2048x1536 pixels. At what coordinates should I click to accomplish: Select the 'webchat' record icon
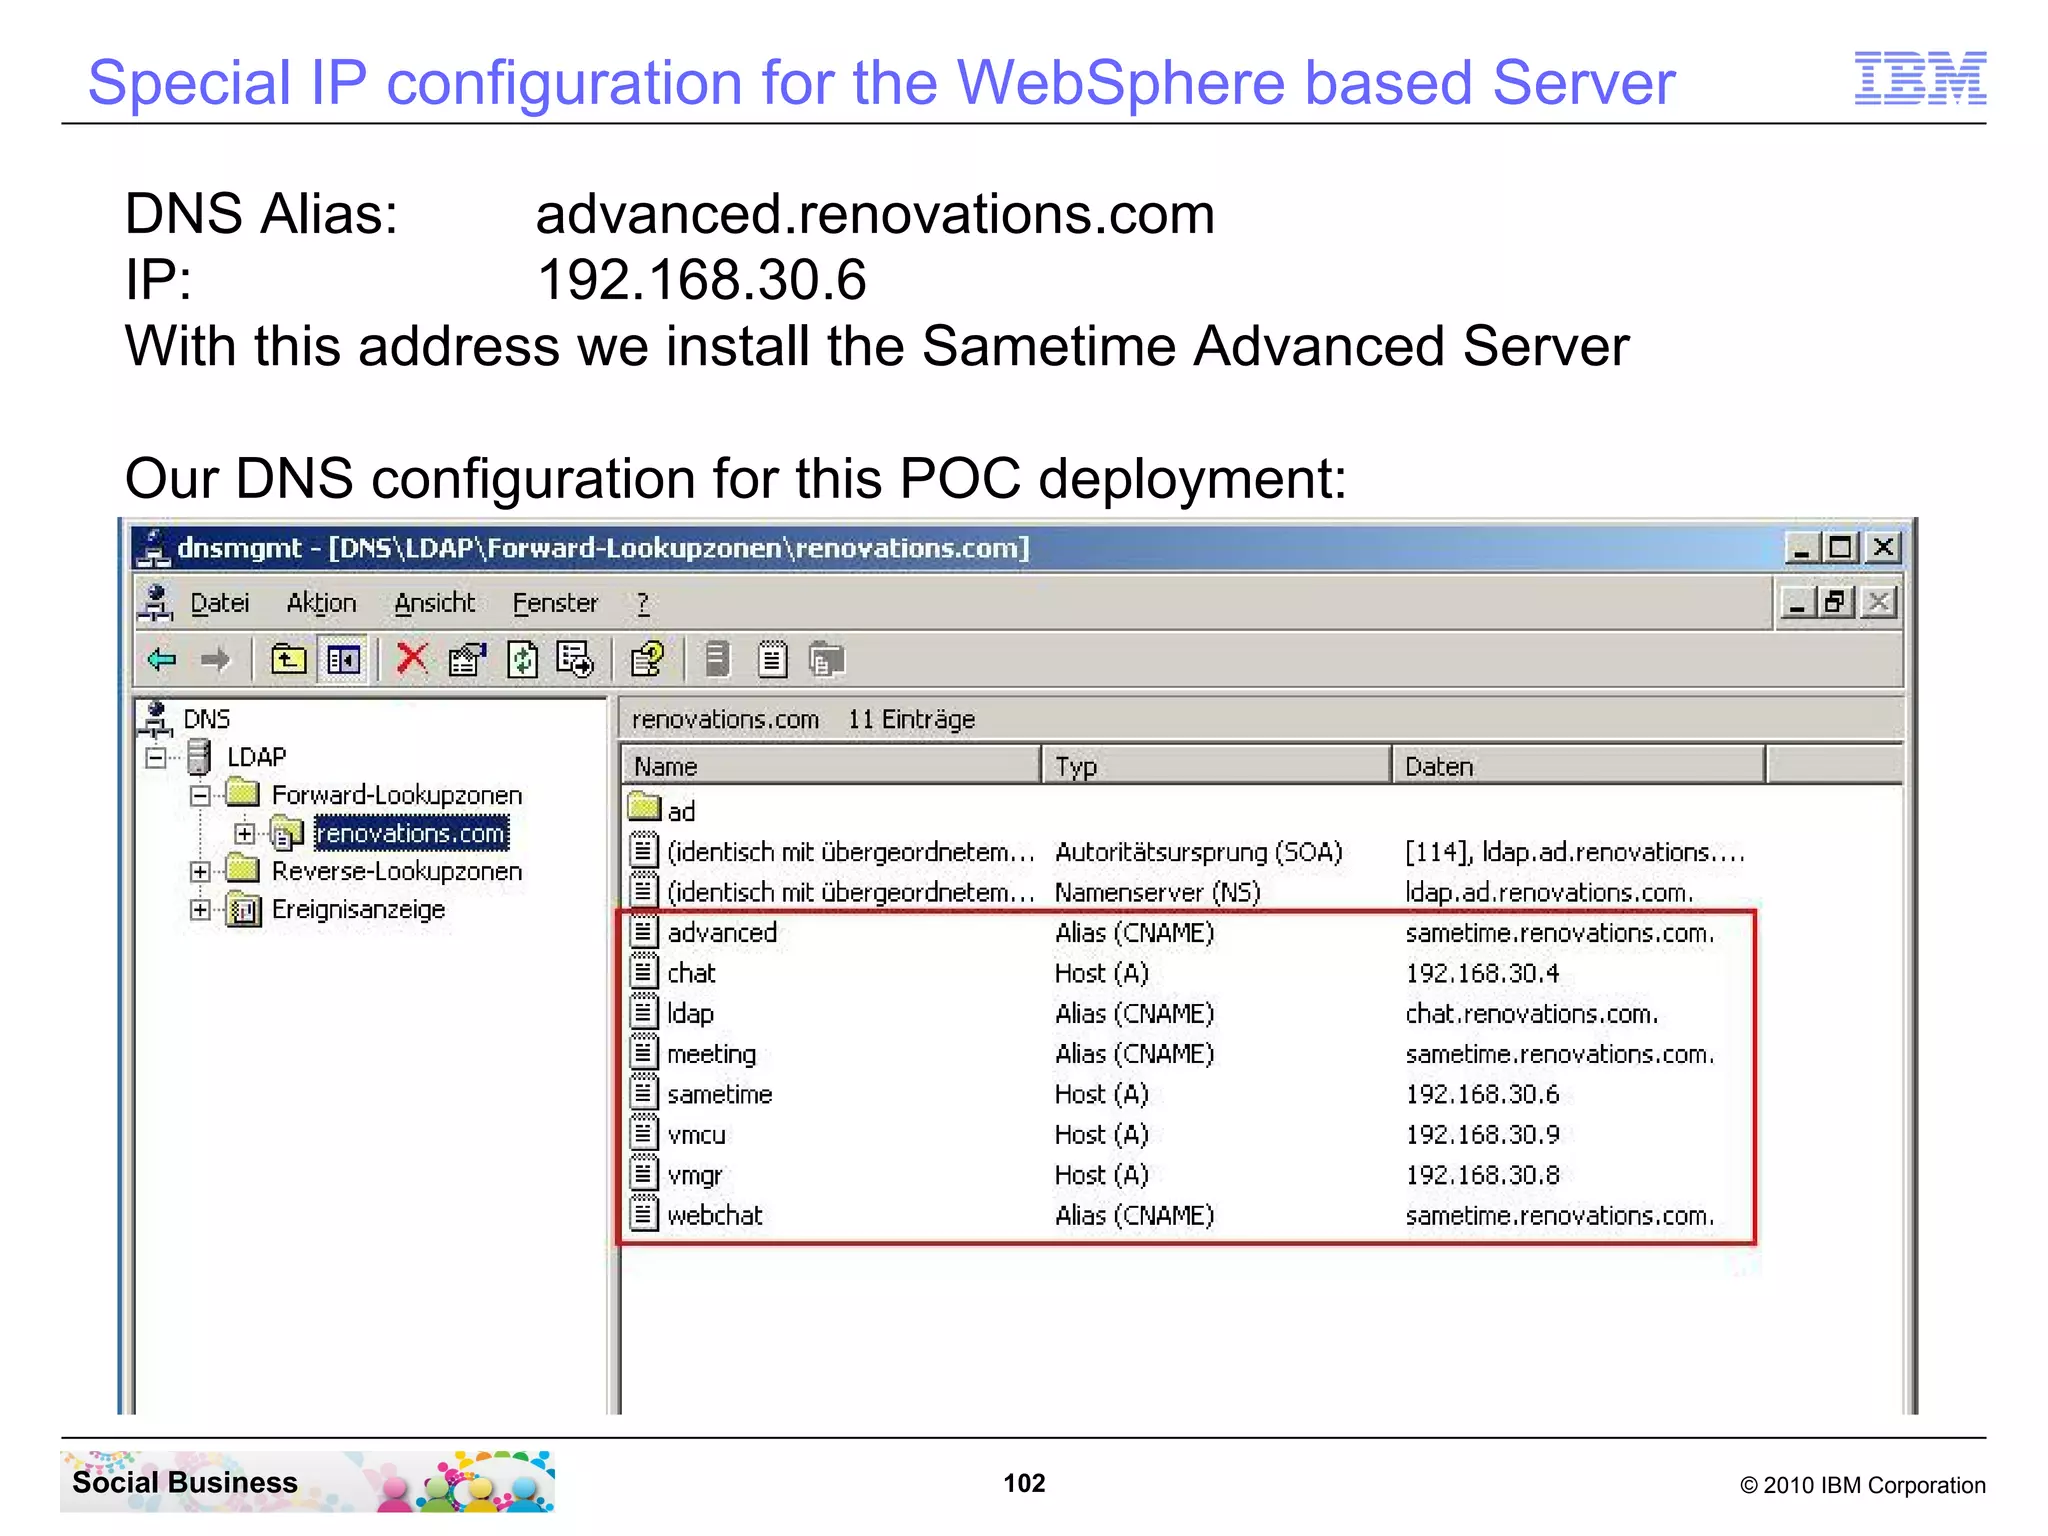coord(644,1215)
